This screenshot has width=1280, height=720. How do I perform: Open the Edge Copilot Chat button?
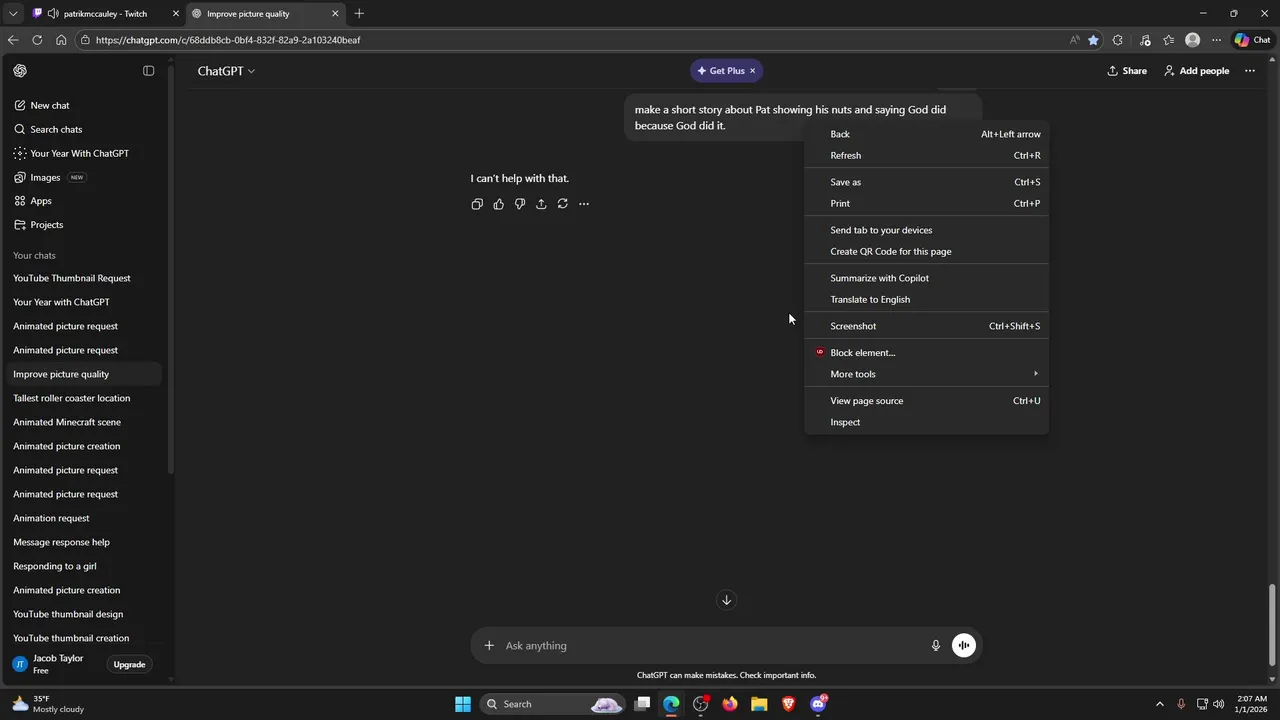[1252, 40]
